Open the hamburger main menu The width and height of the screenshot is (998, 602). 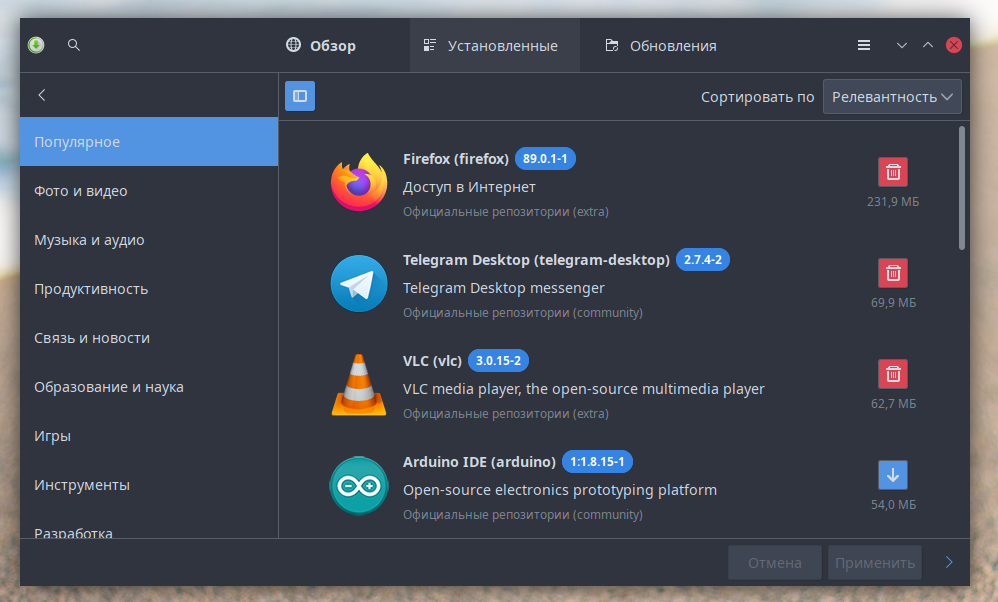pos(864,45)
